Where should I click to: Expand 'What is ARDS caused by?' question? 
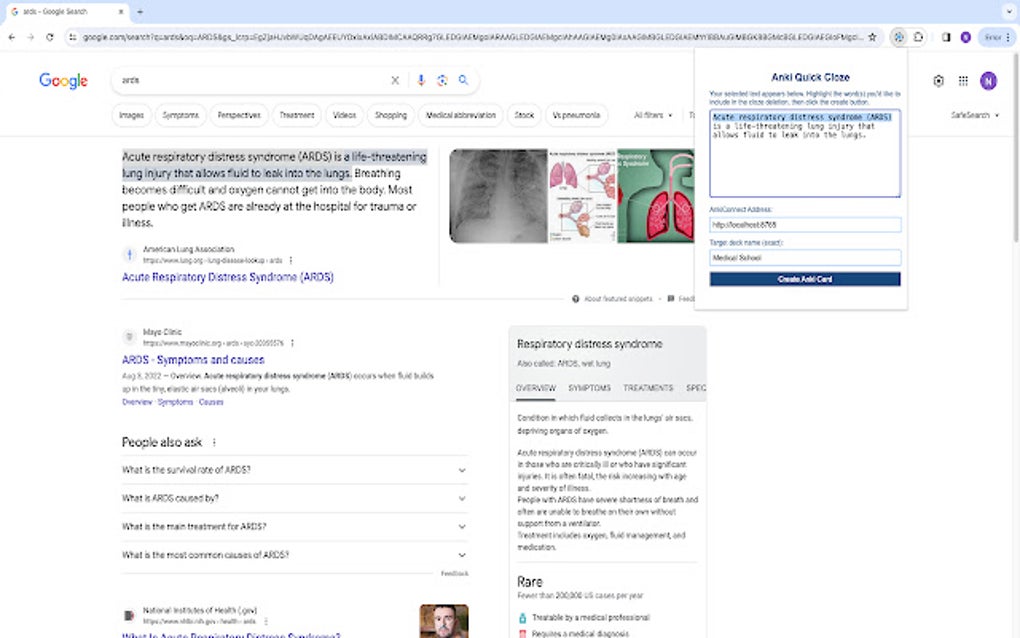(294, 498)
